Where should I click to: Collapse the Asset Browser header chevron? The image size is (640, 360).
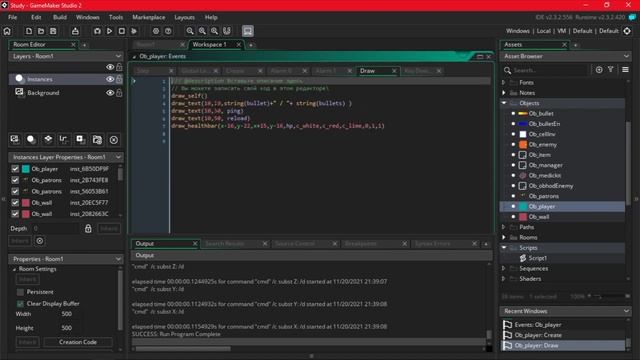(626, 56)
